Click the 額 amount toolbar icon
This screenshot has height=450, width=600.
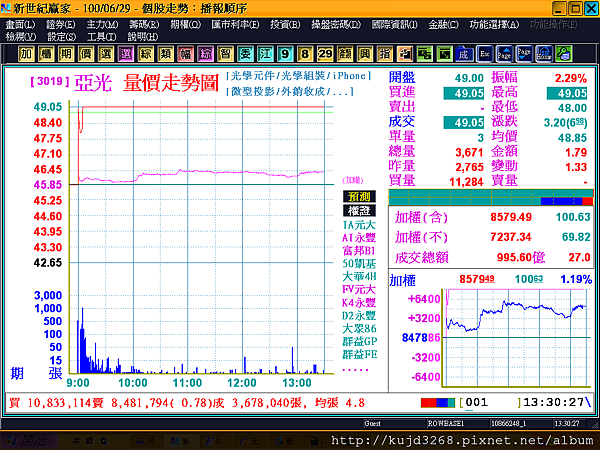[345, 54]
